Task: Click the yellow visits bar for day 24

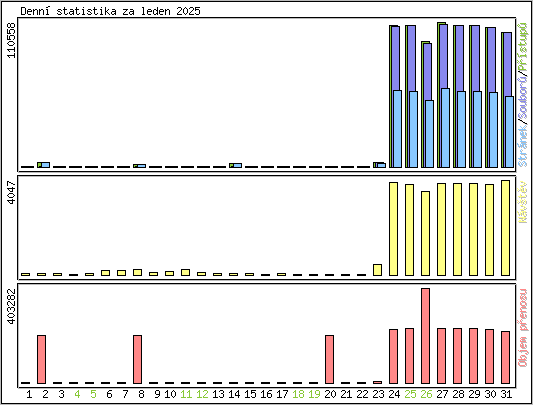Action: click(x=393, y=229)
